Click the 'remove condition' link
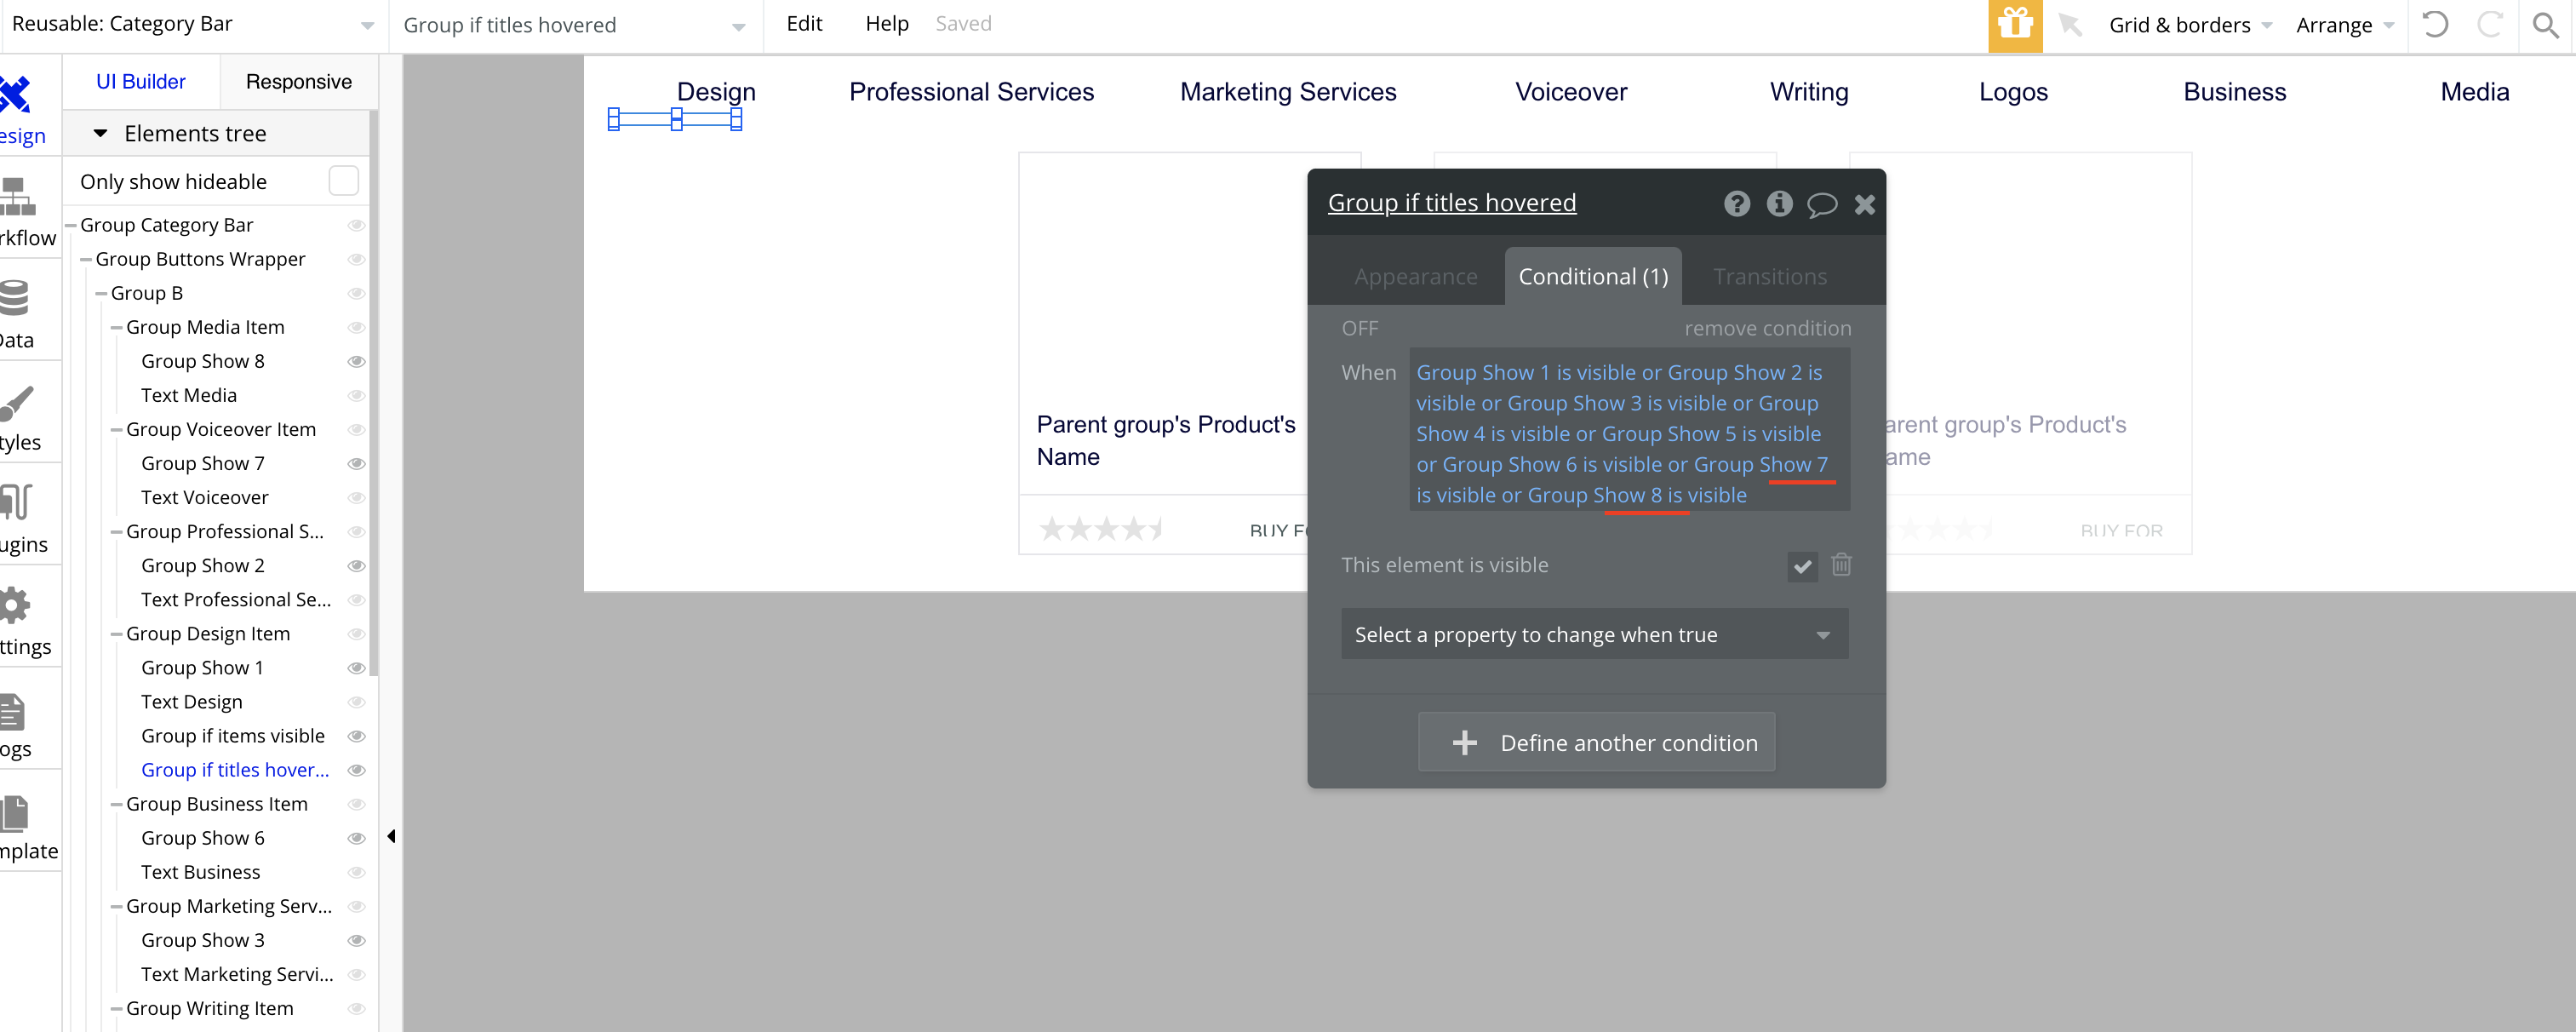The height and width of the screenshot is (1032, 2576). click(x=1767, y=328)
